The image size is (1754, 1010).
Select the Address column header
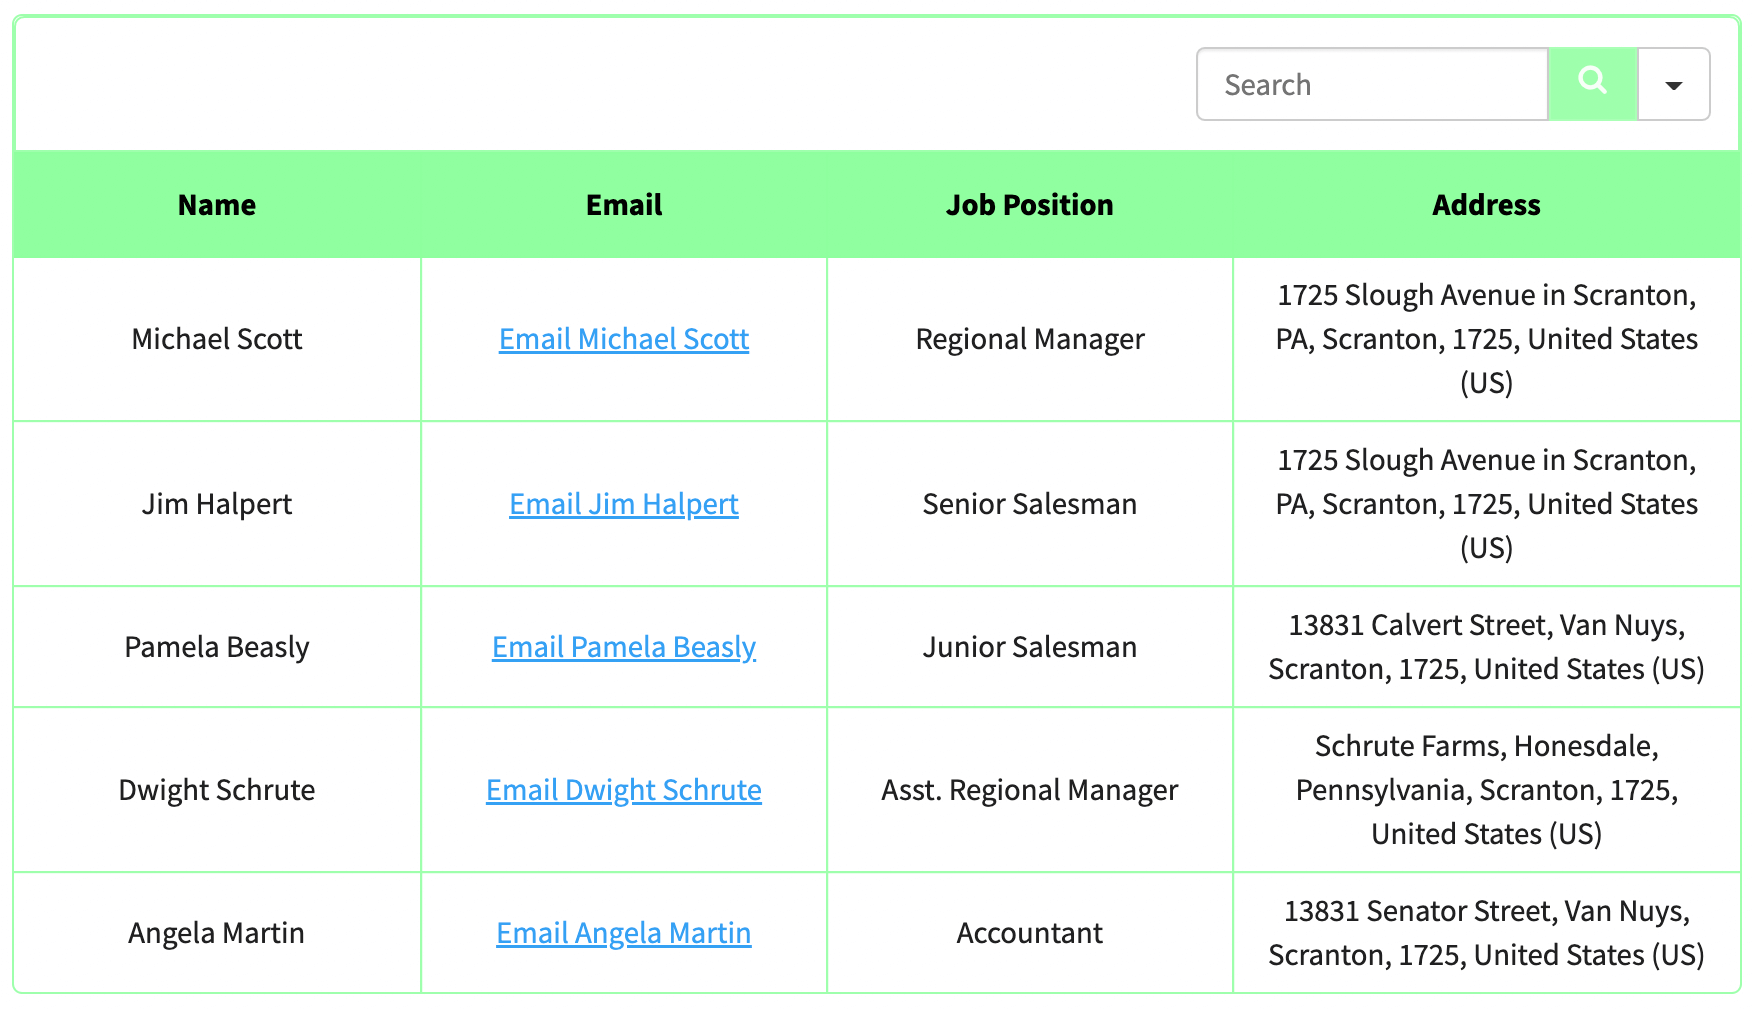point(1486,205)
